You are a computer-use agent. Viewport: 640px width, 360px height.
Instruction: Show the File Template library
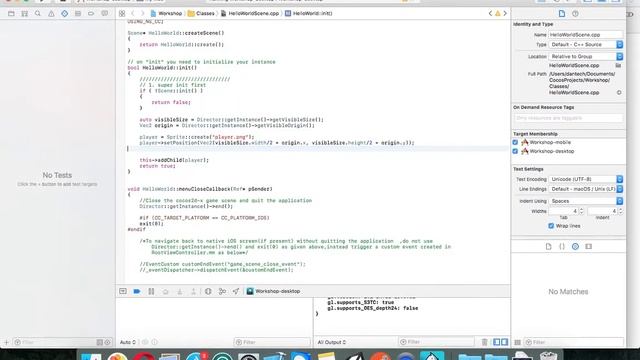[x=548, y=247]
